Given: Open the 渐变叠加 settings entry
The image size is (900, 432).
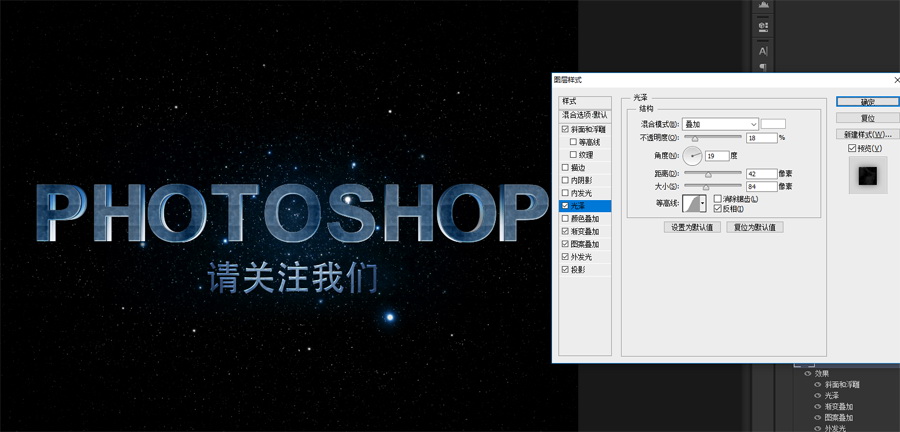Looking at the screenshot, I should tap(585, 231).
